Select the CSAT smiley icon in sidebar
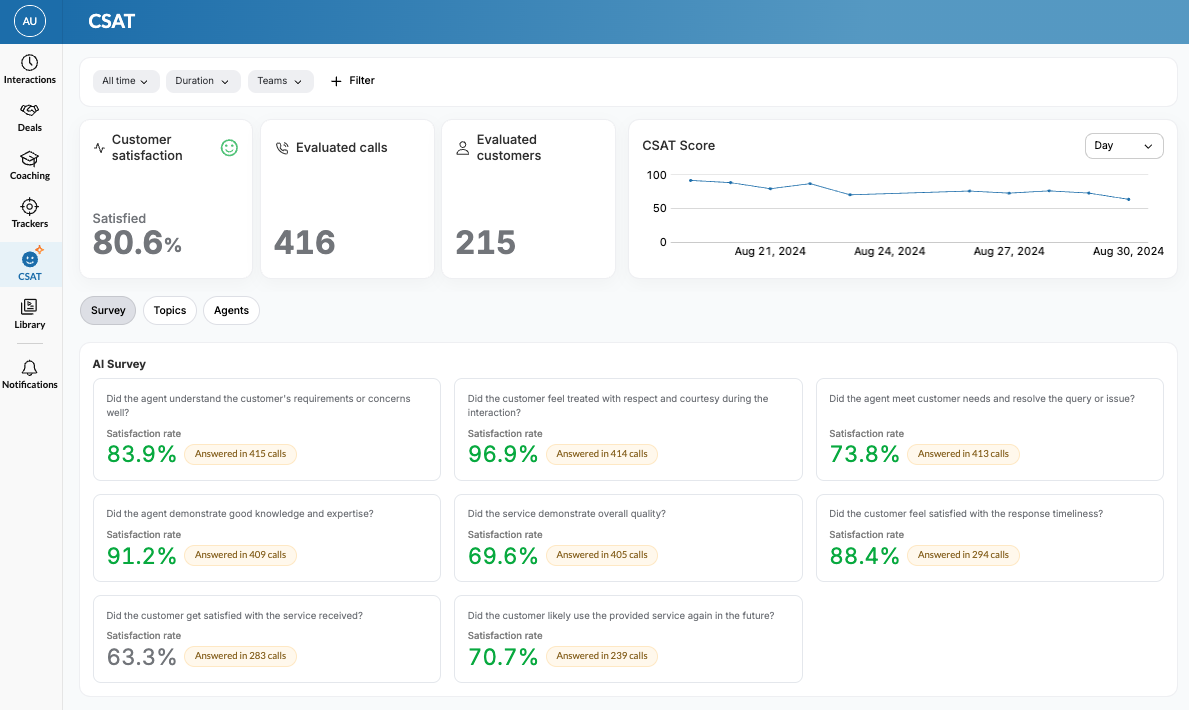 30,258
